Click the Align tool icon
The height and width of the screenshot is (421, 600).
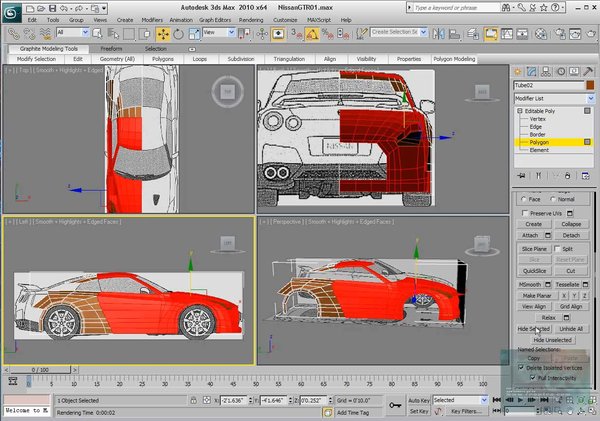pos(454,34)
